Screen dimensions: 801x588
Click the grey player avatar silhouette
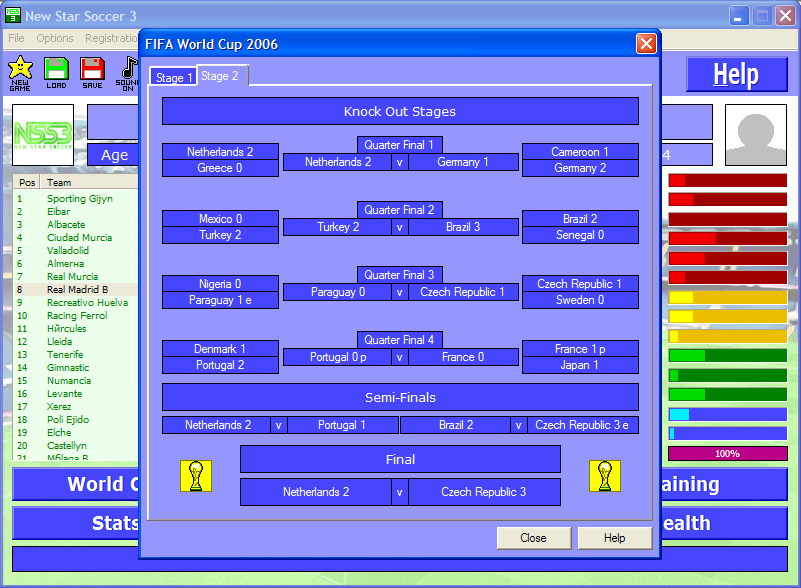755,134
